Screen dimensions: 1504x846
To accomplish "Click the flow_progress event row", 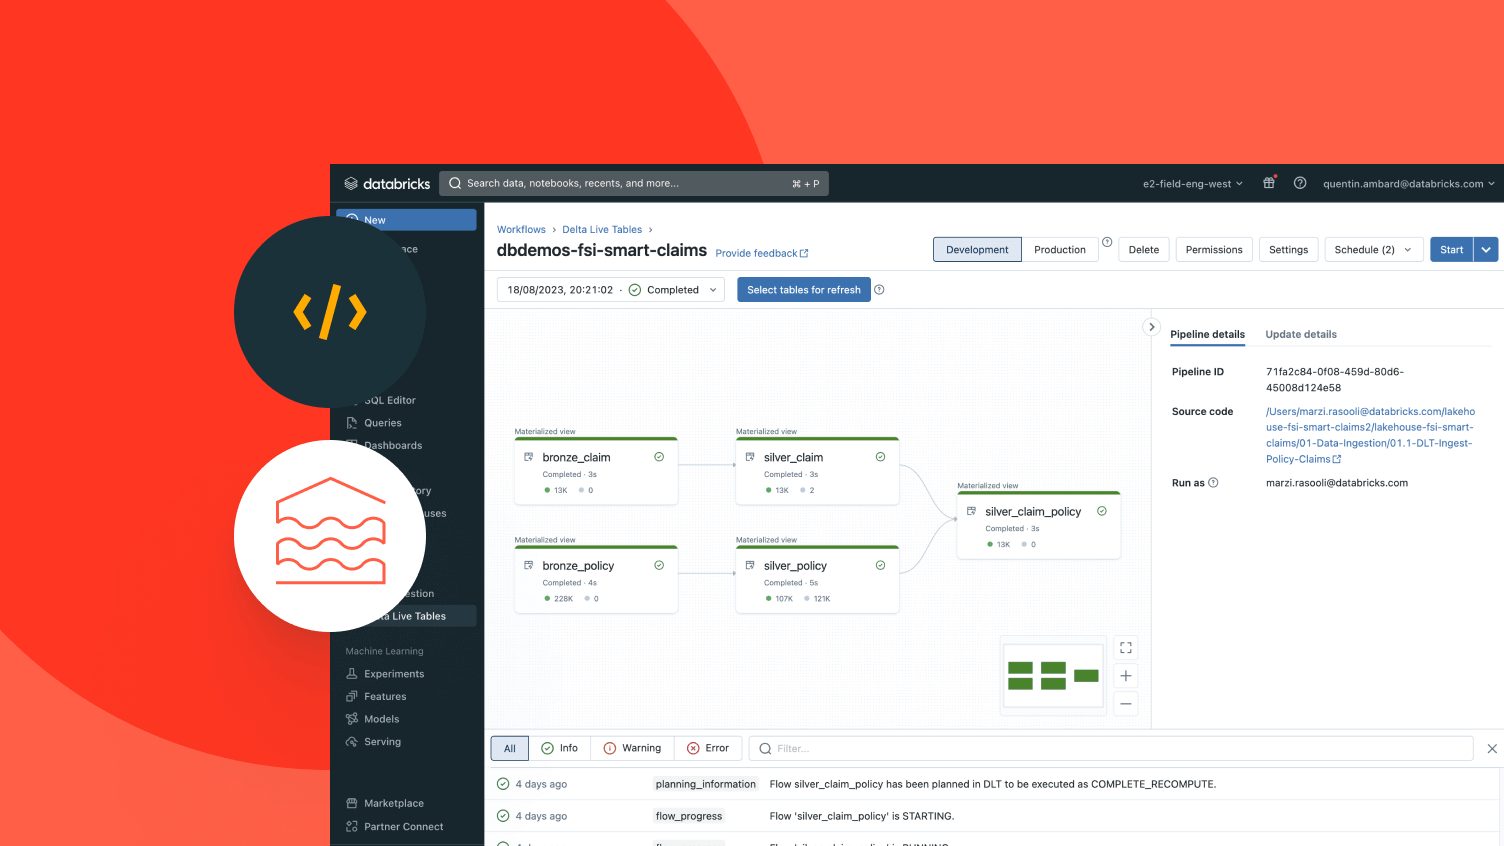I will 994,816.
